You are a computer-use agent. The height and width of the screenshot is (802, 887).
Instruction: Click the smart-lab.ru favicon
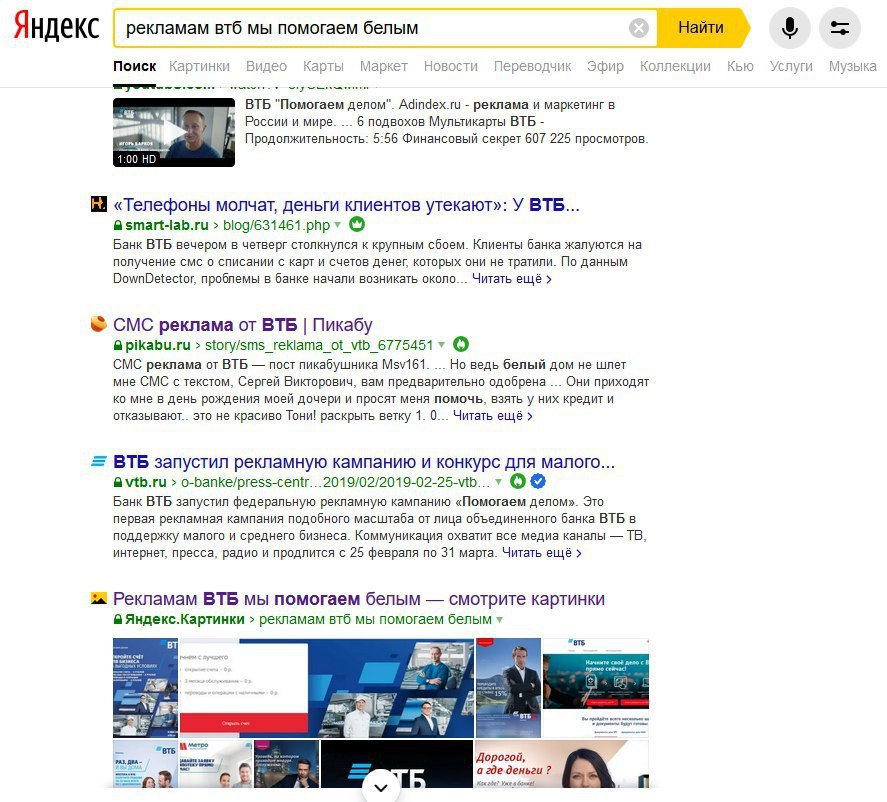click(x=98, y=204)
